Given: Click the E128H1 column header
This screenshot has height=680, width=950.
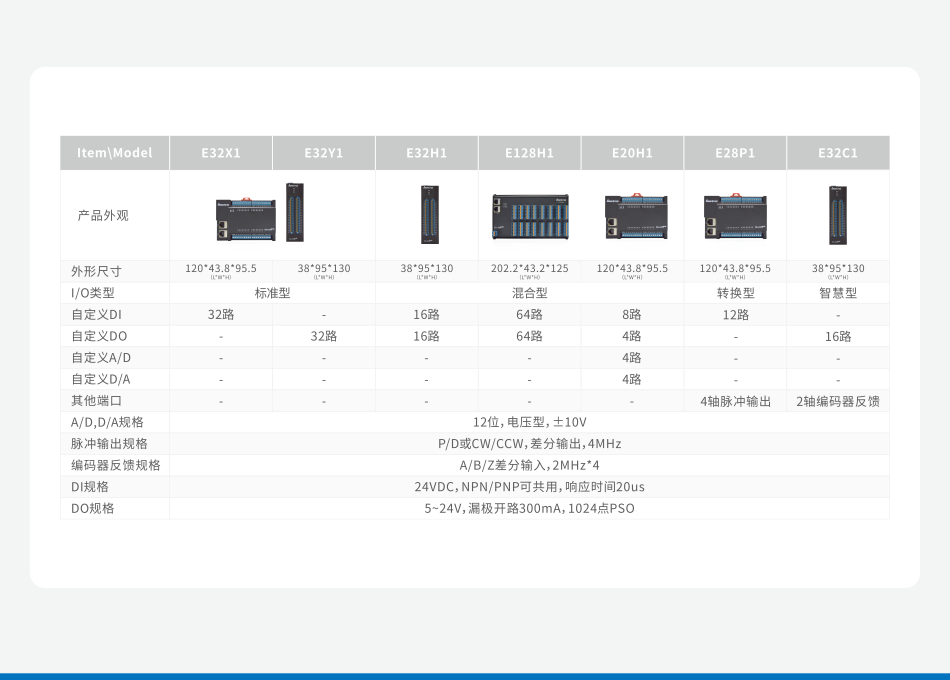Looking at the screenshot, I should click(530, 153).
